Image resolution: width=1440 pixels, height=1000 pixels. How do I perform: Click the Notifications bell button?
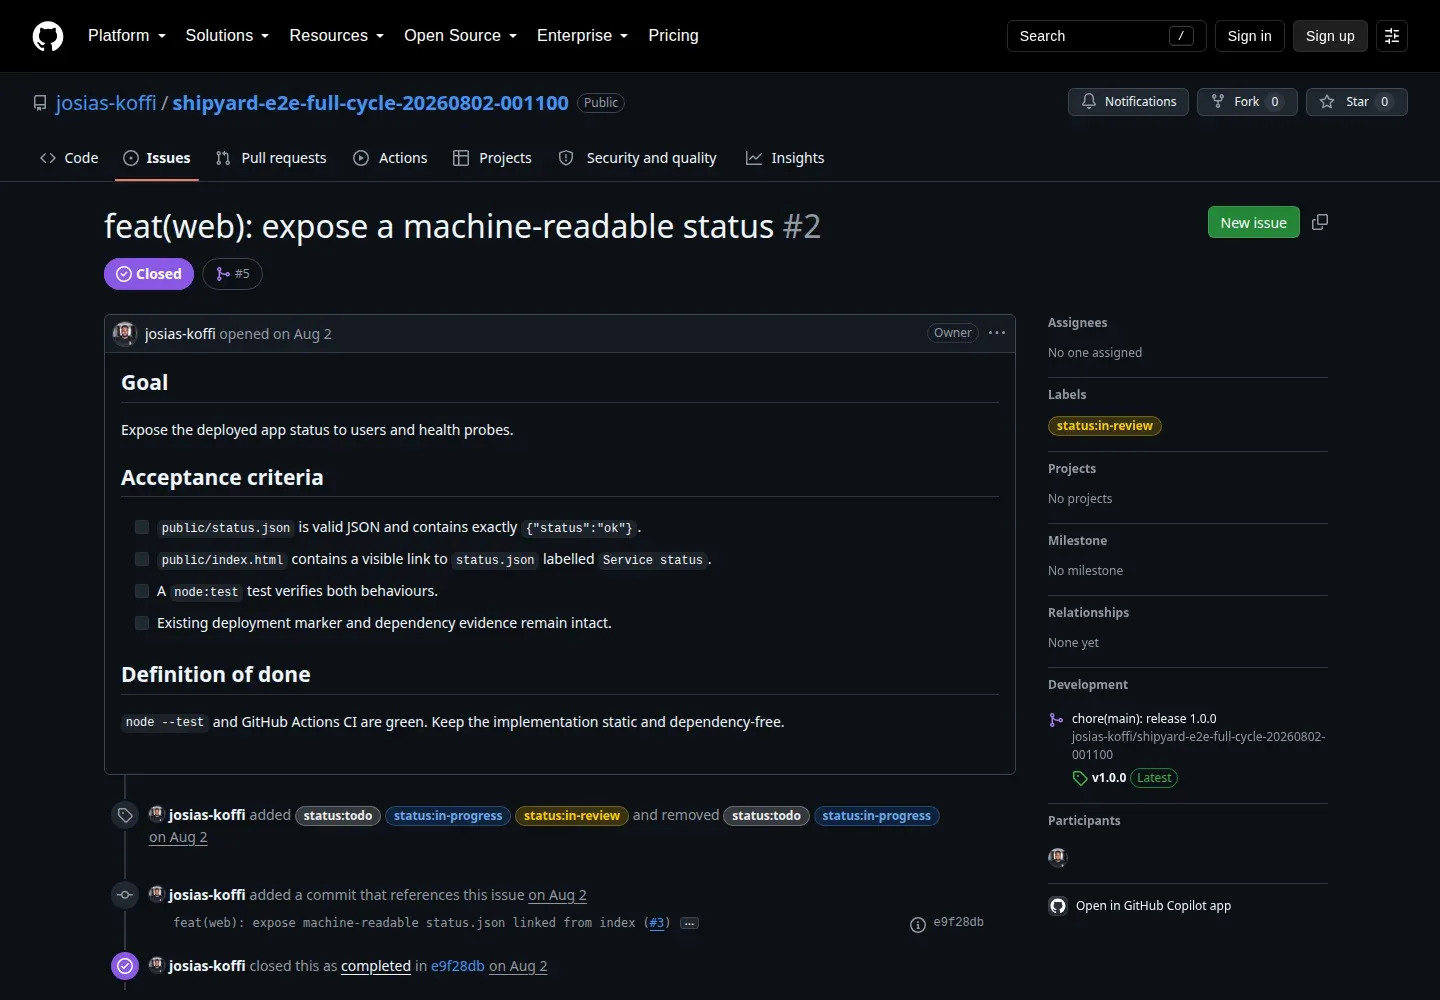[x=1129, y=102]
